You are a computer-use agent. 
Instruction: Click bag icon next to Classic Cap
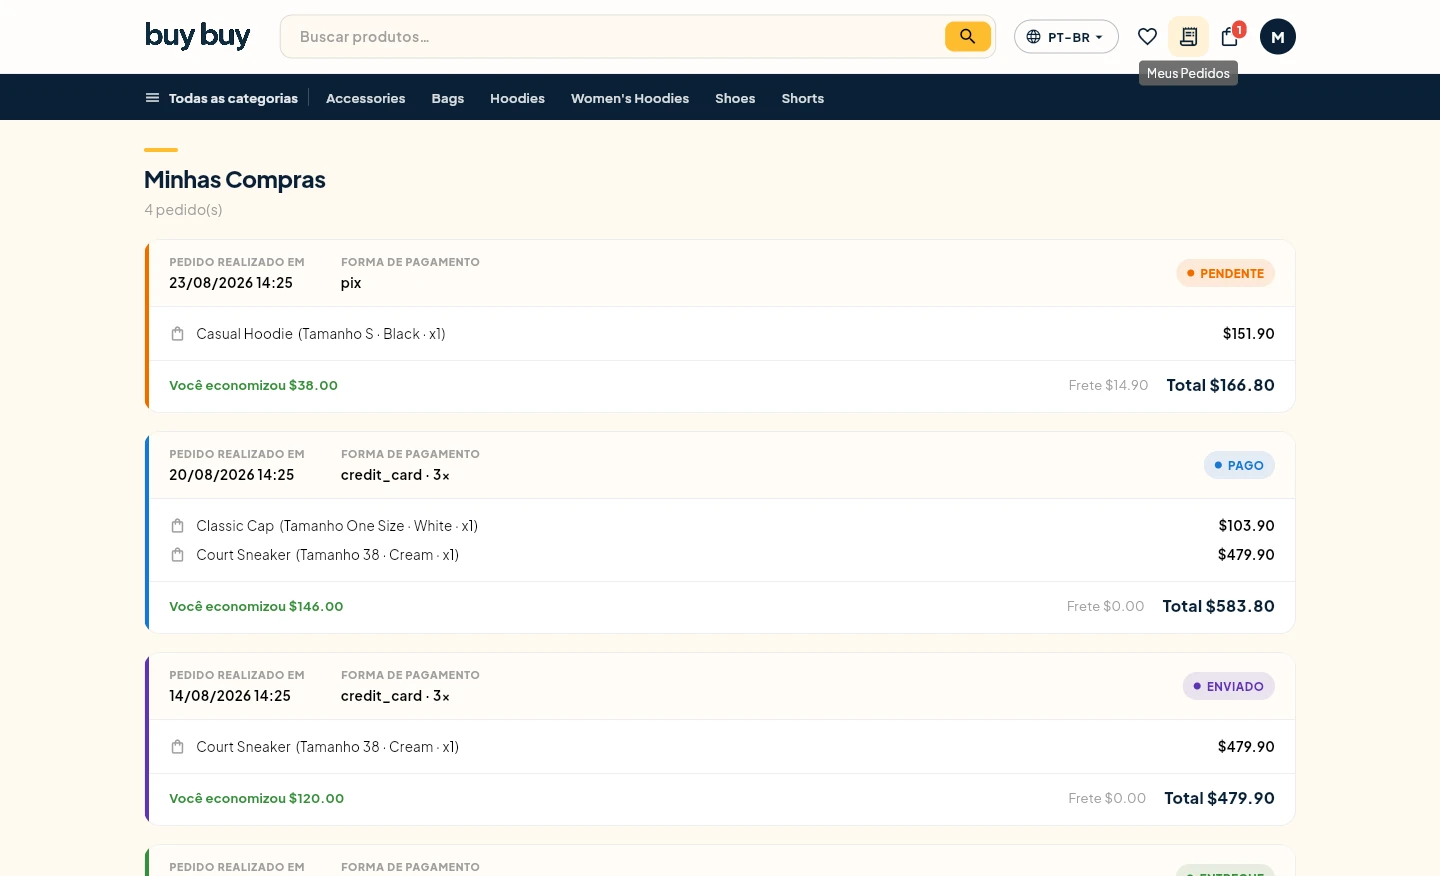click(x=177, y=526)
